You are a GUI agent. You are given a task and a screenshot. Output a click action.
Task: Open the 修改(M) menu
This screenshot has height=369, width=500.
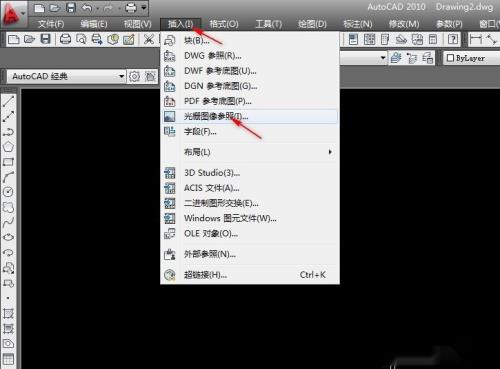click(x=404, y=24)
